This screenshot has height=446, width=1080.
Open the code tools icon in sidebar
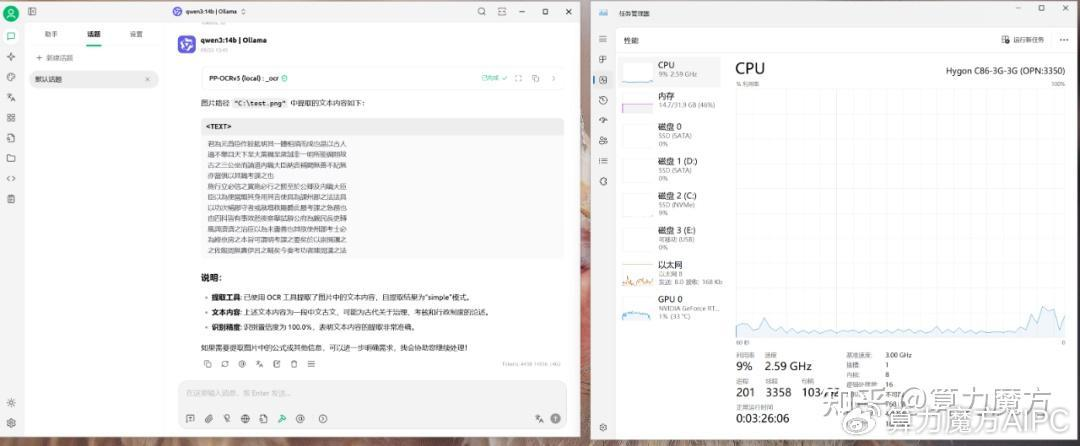point(11,178)
